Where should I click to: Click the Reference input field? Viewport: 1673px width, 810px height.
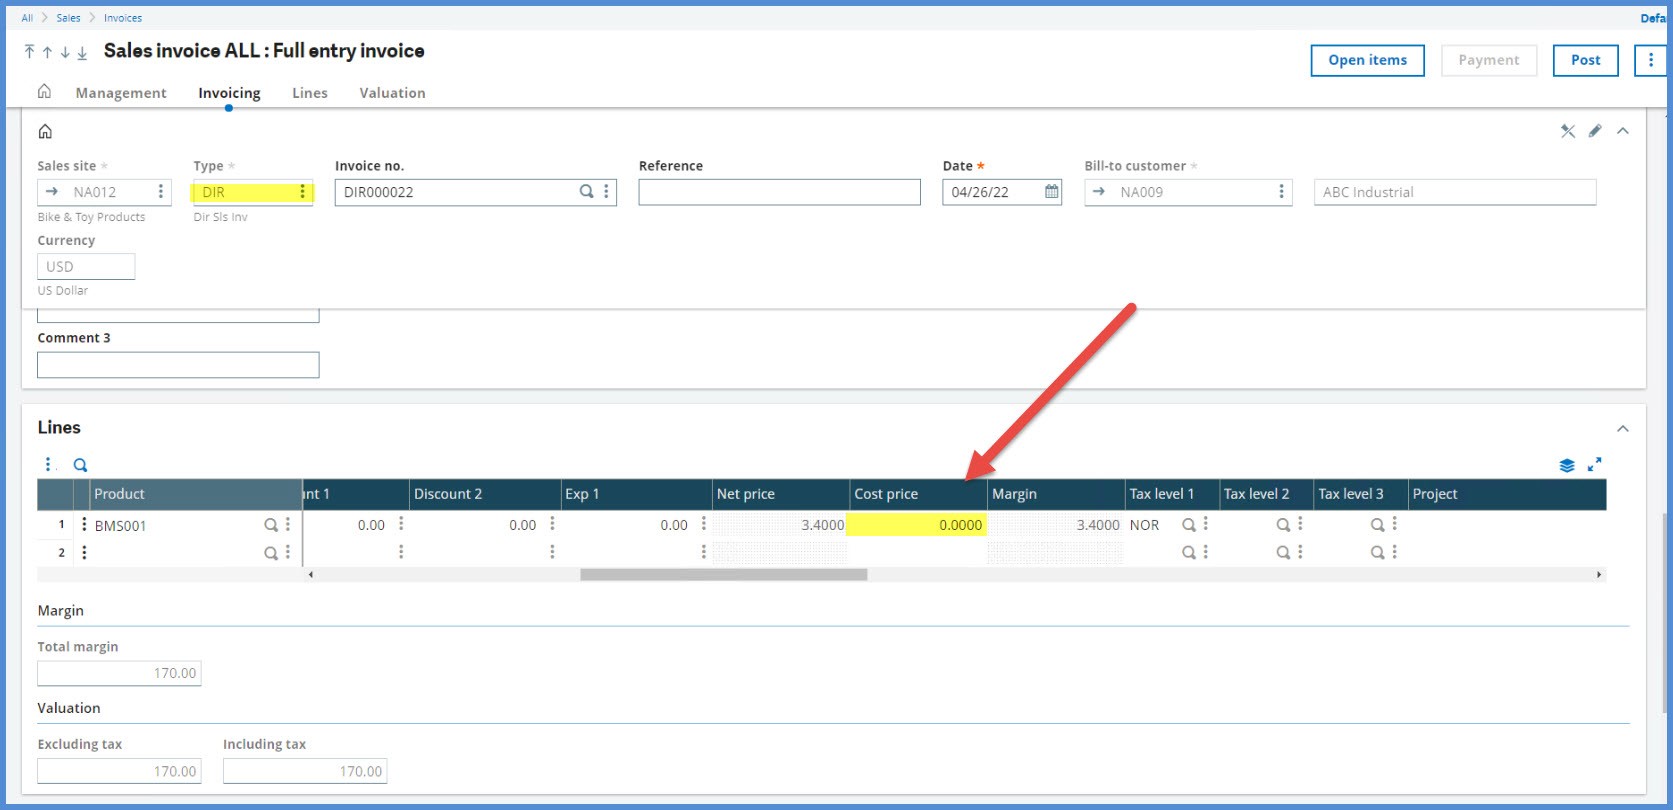[x=779, y=192]
